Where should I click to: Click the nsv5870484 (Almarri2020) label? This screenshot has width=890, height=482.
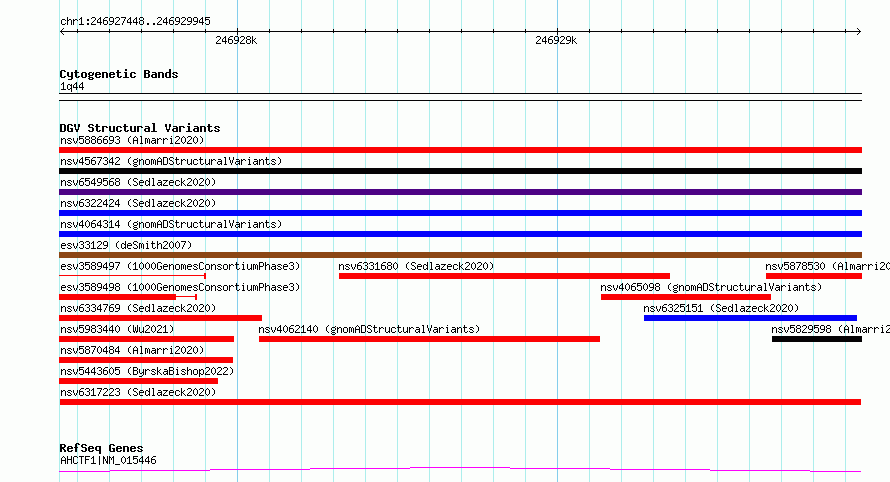132,350
